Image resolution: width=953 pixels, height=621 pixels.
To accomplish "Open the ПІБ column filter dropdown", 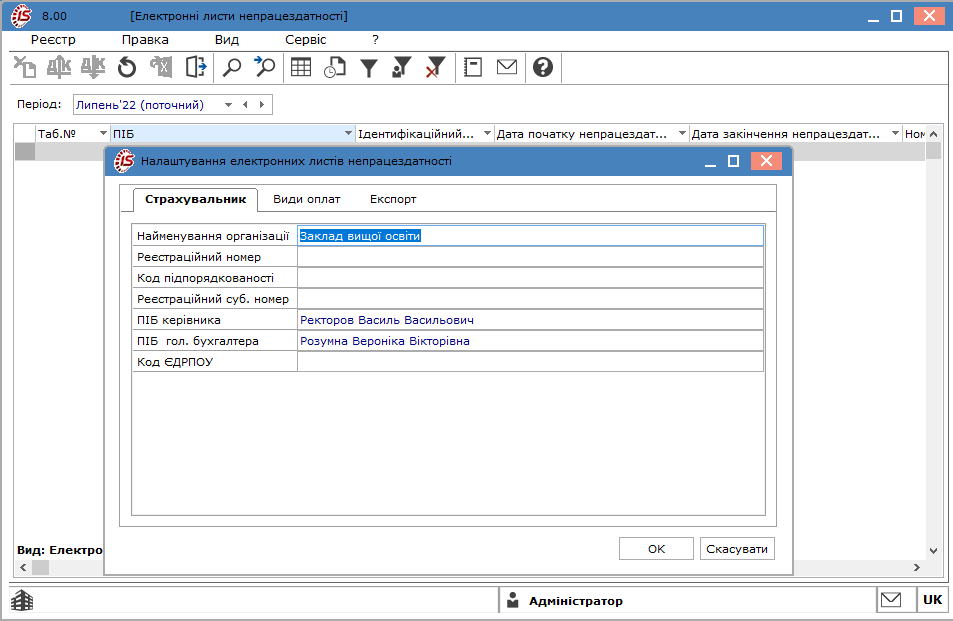I will click(348, 133).
